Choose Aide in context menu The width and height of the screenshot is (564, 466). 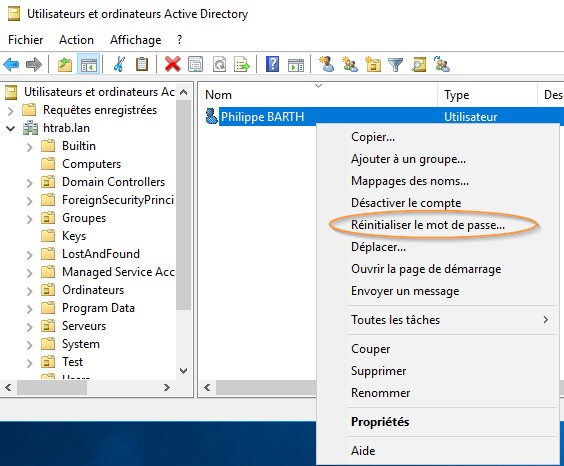[437, 451]
